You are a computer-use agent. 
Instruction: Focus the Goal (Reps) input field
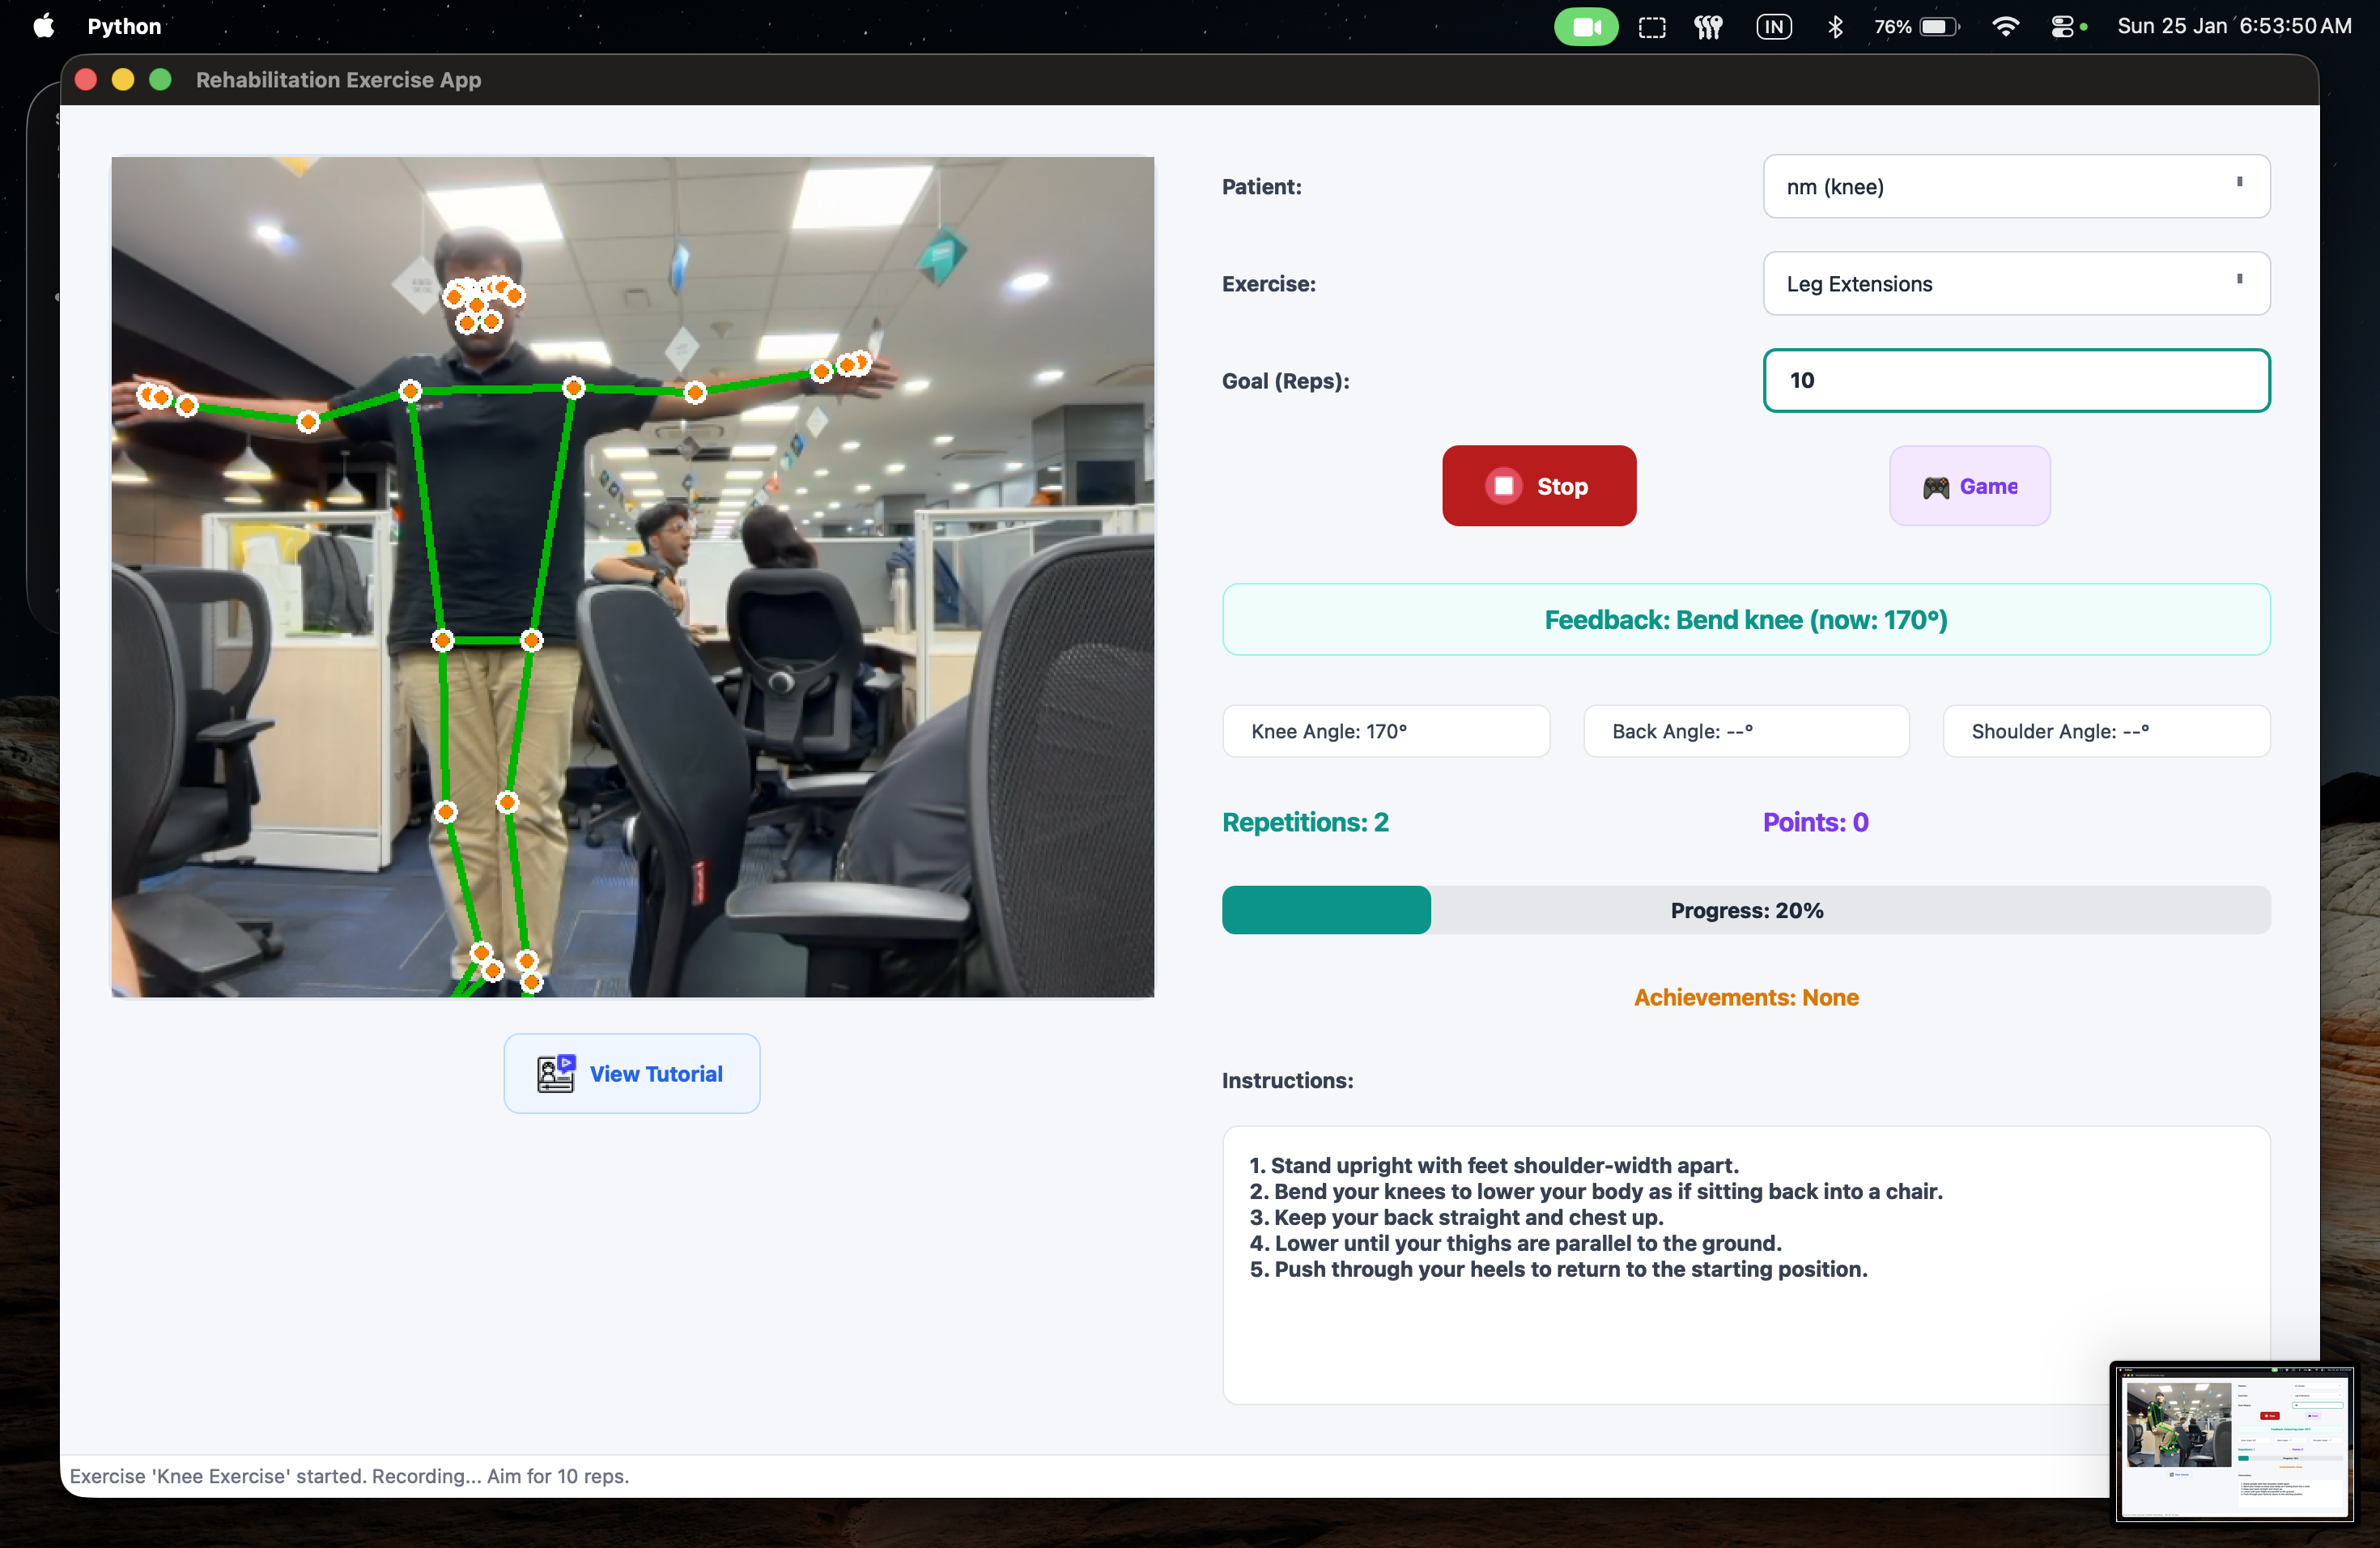pos(2015,381)
